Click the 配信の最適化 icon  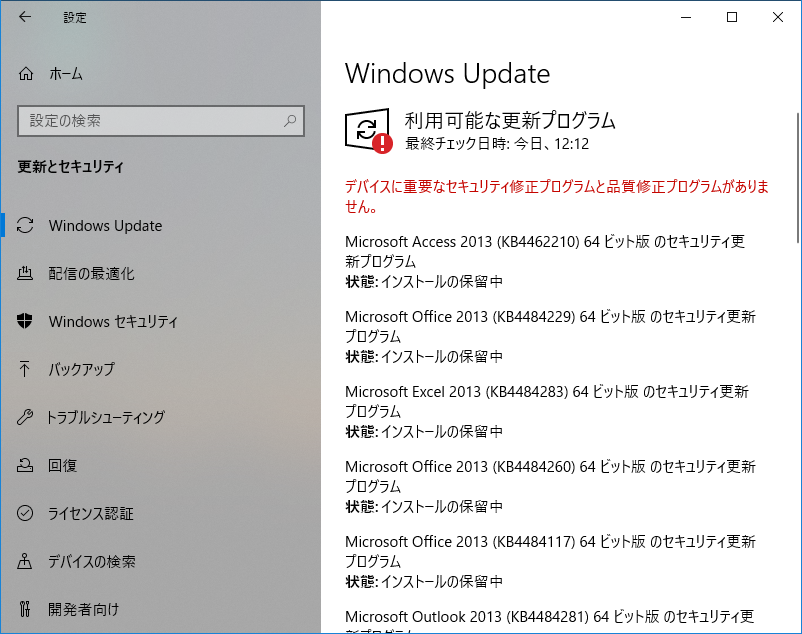coord(25,274)
